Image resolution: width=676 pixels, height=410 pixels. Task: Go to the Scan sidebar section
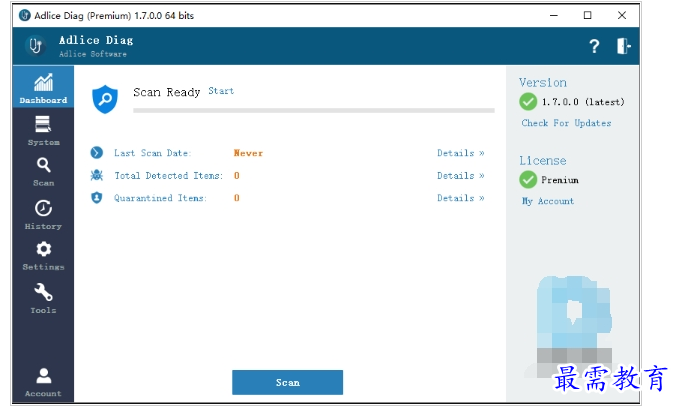[x=43, y=172]
